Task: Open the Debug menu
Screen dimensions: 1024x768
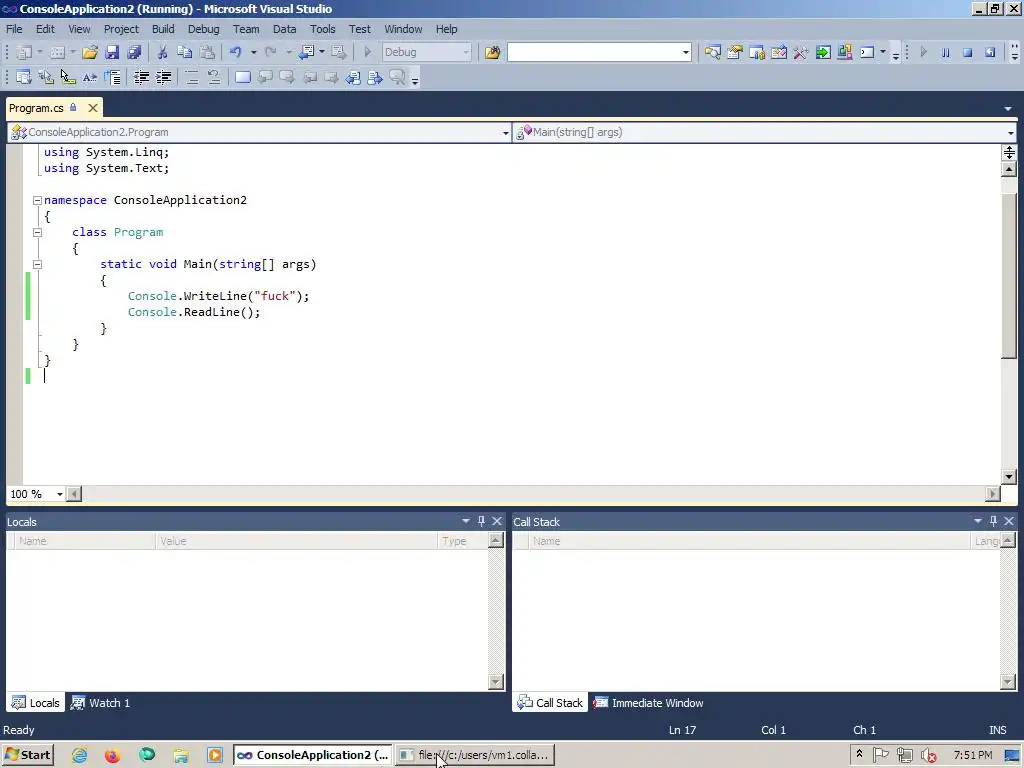Action: (x=204, y=29)
